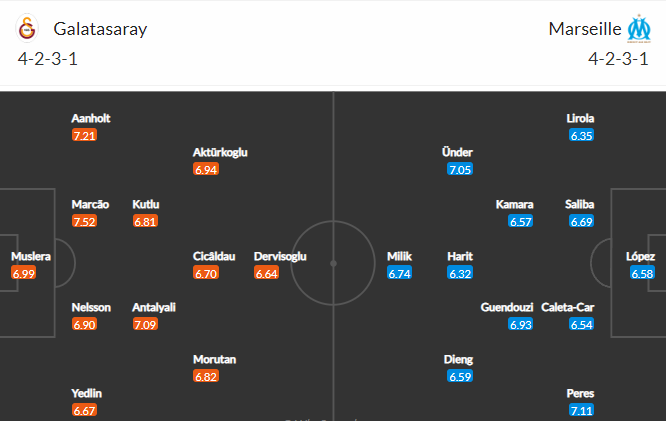Click López's 6.58 rating badge

tap(642, 273)
